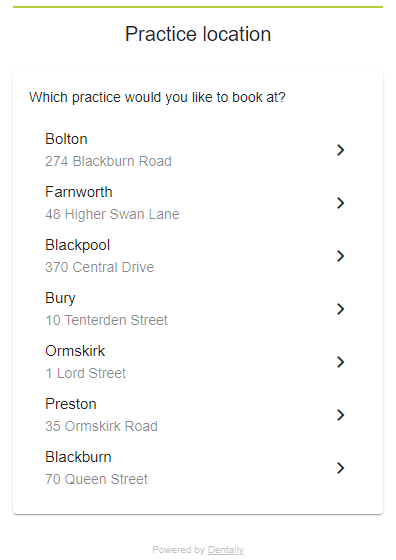Click the chevron arrow beside Blackburn
The image size is (396, 560).
click(x=340, y=468)
